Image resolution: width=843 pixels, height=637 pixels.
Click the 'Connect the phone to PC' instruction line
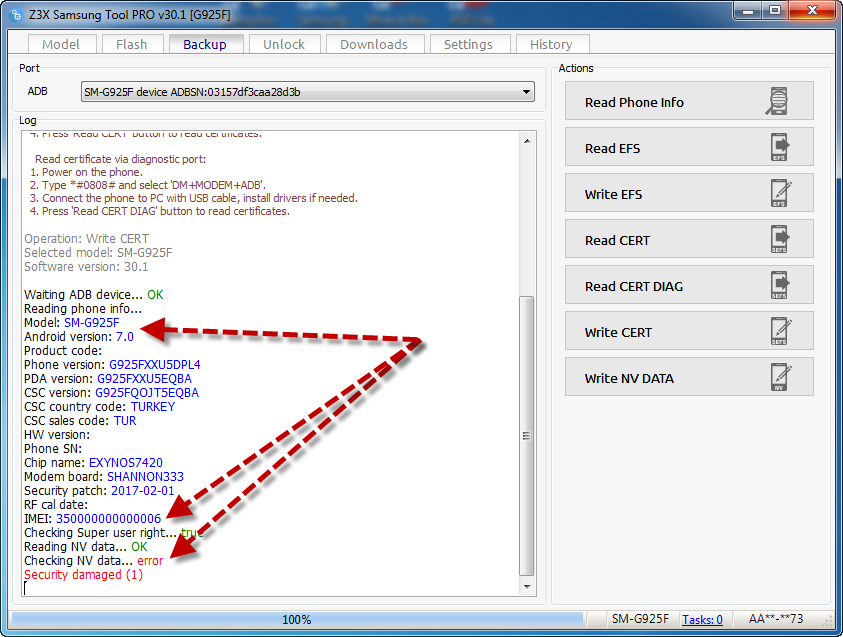194,198
